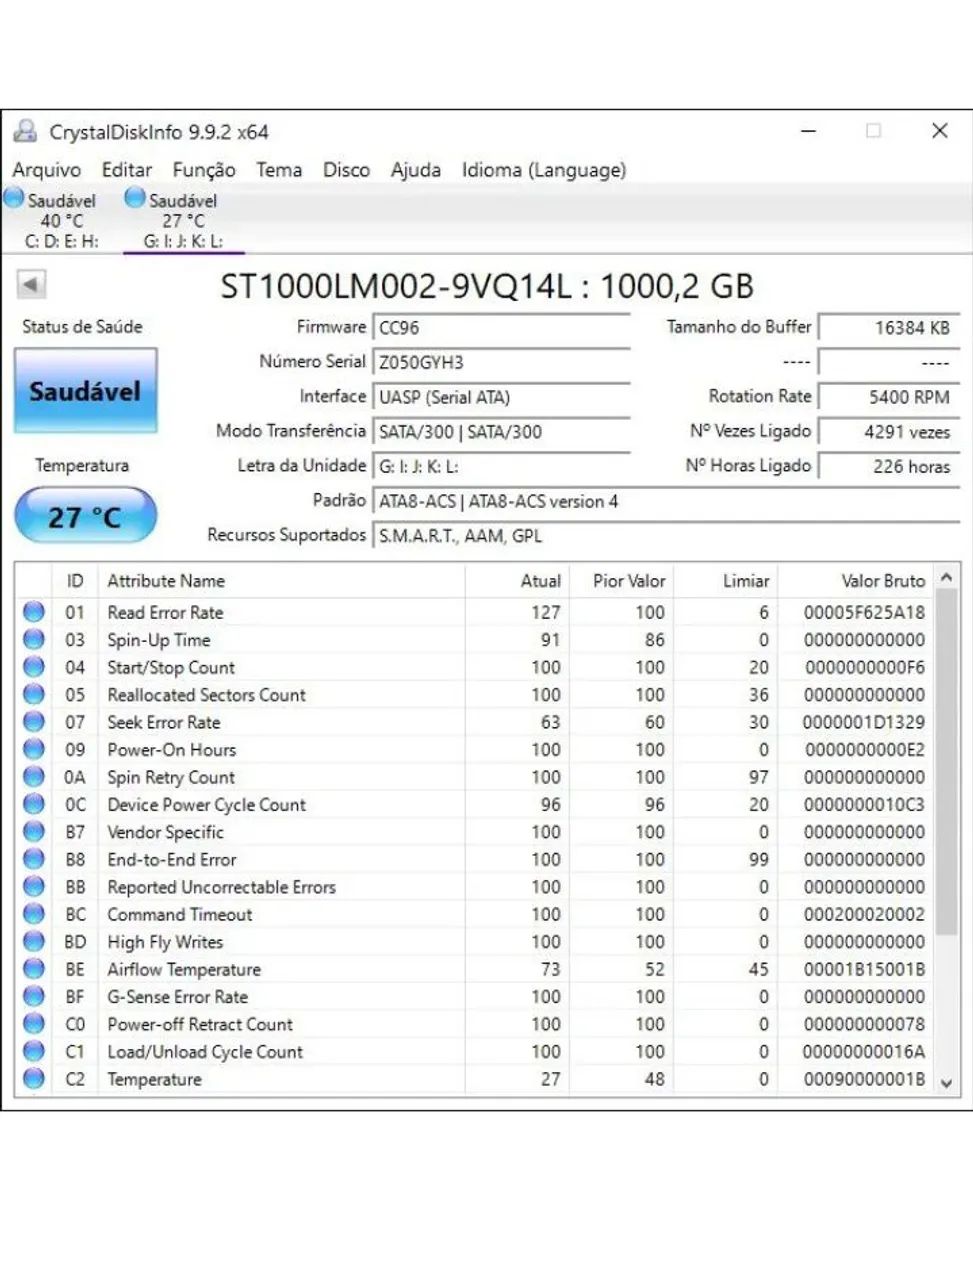The width and height of the screenshot is (973, 1280).
Task: Click the Letra da Unidade field
Action: point(501,466)
